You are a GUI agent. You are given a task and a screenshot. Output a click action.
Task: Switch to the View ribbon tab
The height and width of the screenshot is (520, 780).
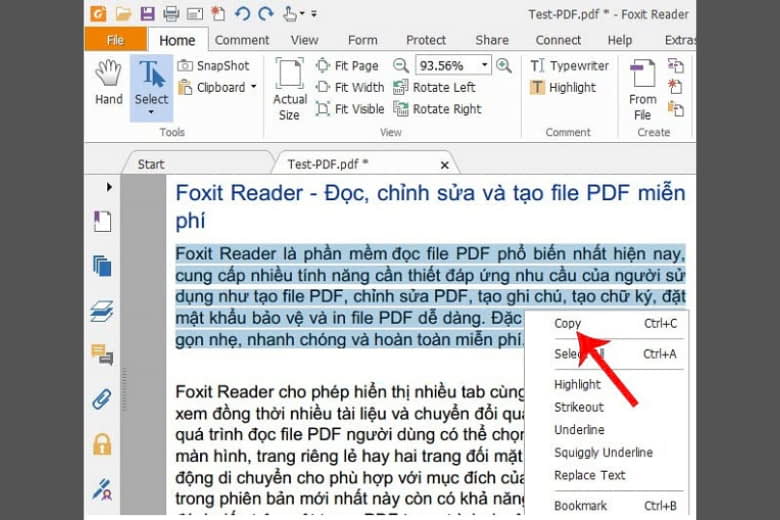point(304,40)
